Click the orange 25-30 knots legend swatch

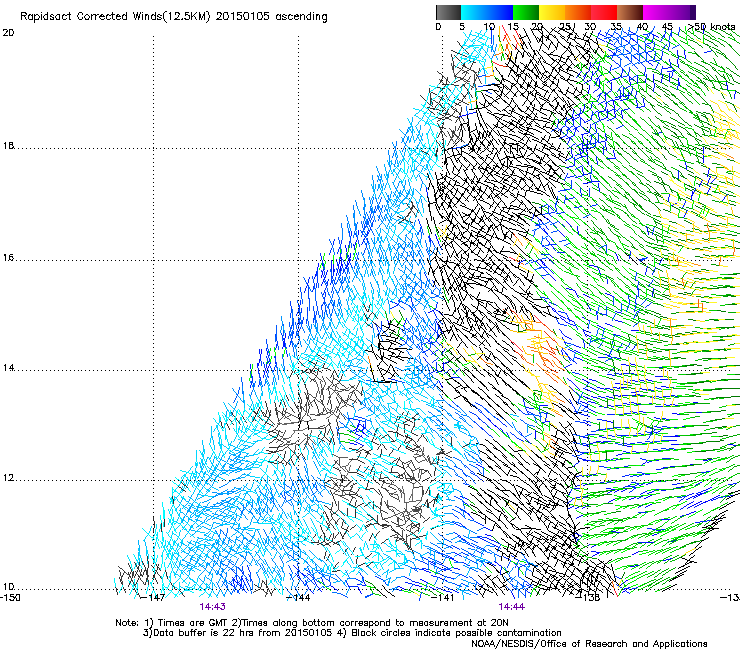coord(578,12)
